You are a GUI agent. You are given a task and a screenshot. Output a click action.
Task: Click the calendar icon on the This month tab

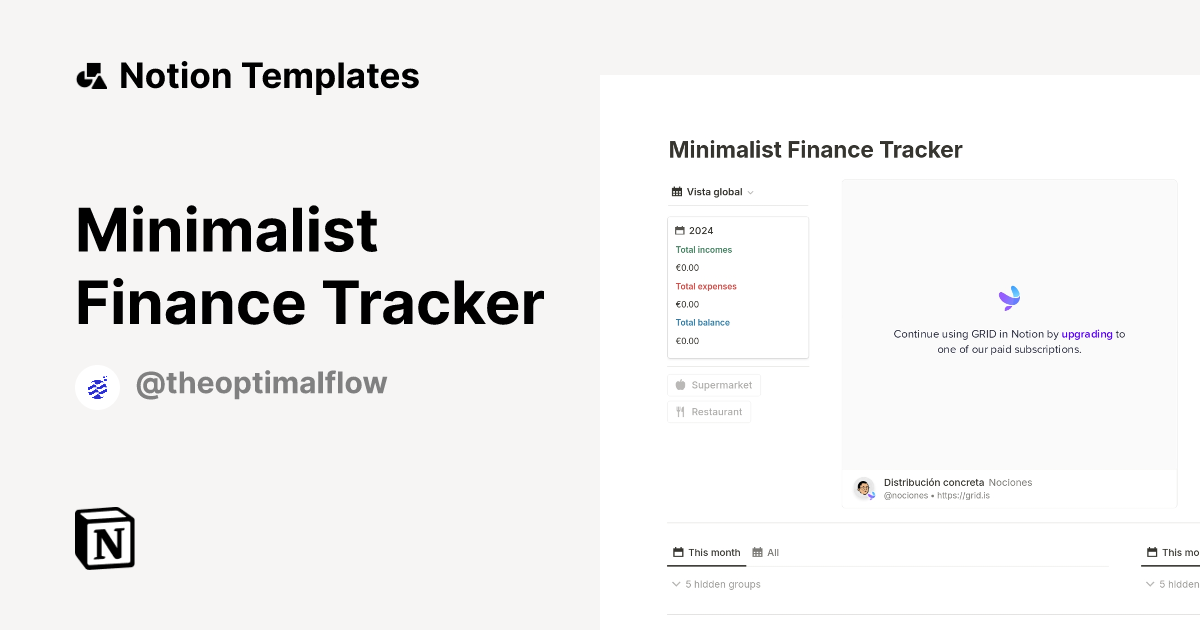coord(677,552)
